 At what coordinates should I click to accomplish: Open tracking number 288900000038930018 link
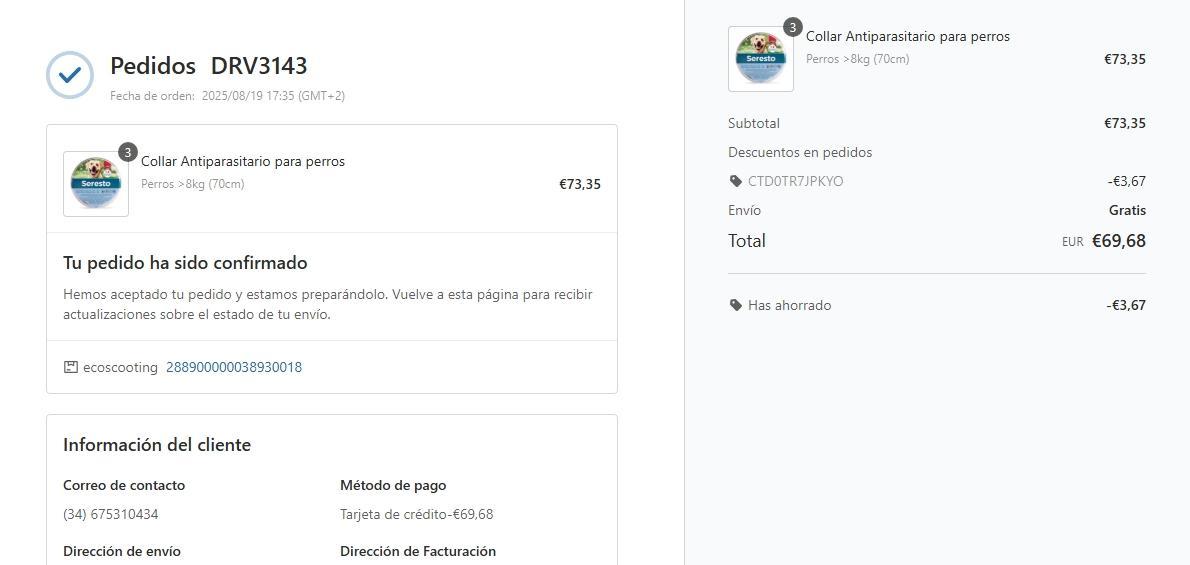click(234, 367)
